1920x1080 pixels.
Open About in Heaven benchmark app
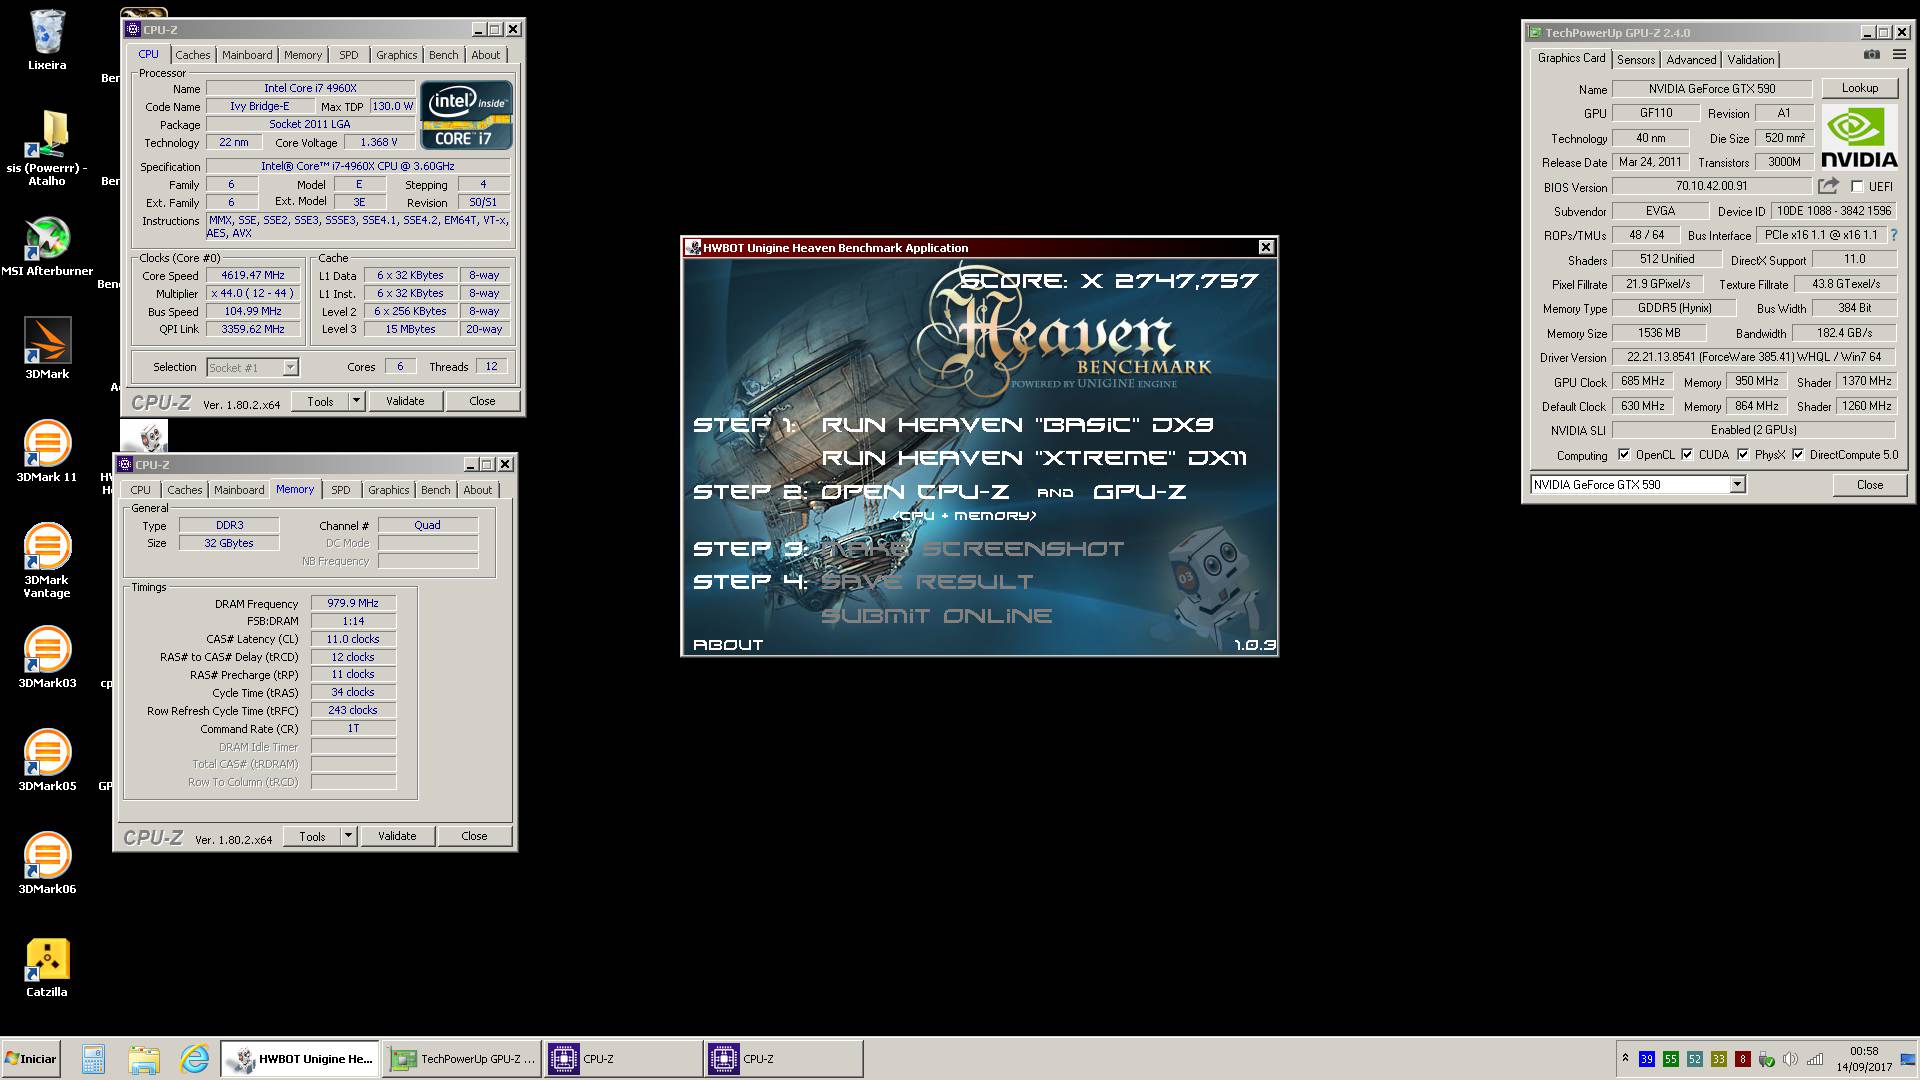tap(728, 645)
